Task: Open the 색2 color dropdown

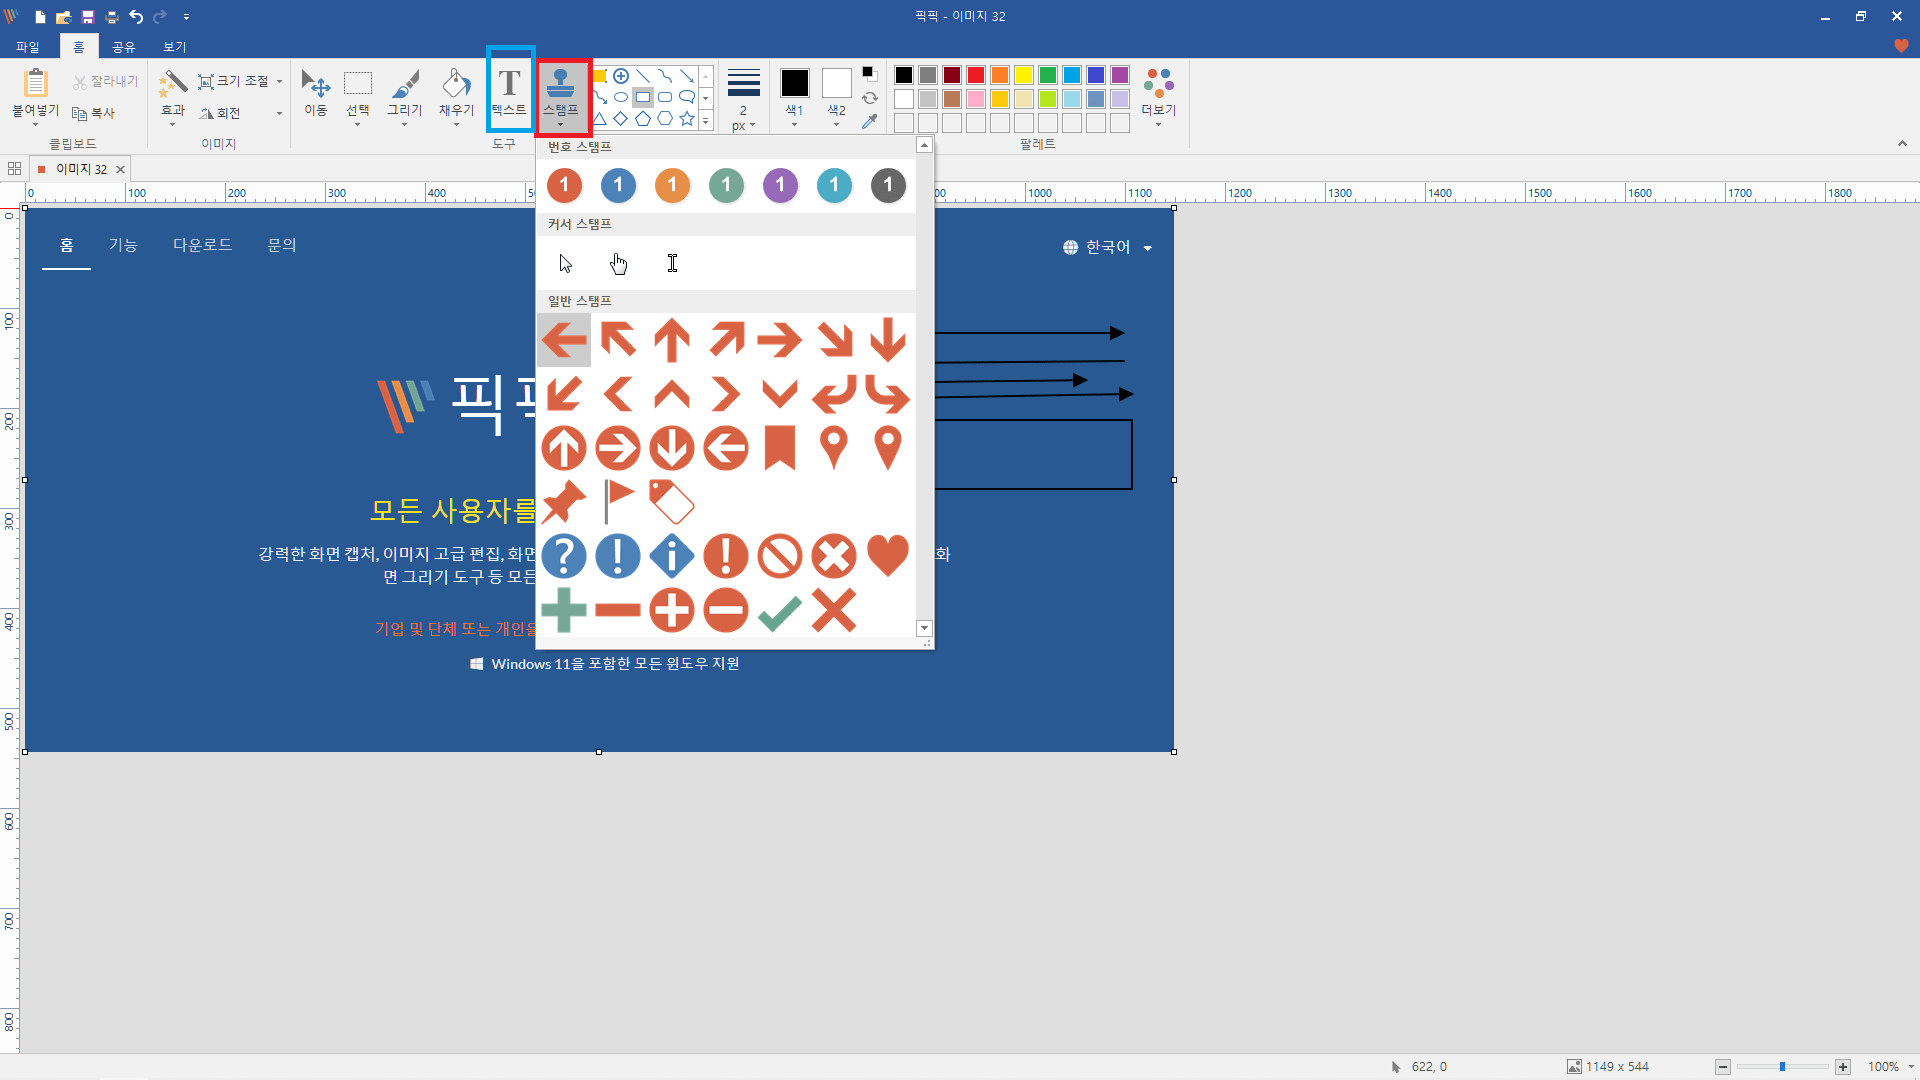Action: point(836,124)
